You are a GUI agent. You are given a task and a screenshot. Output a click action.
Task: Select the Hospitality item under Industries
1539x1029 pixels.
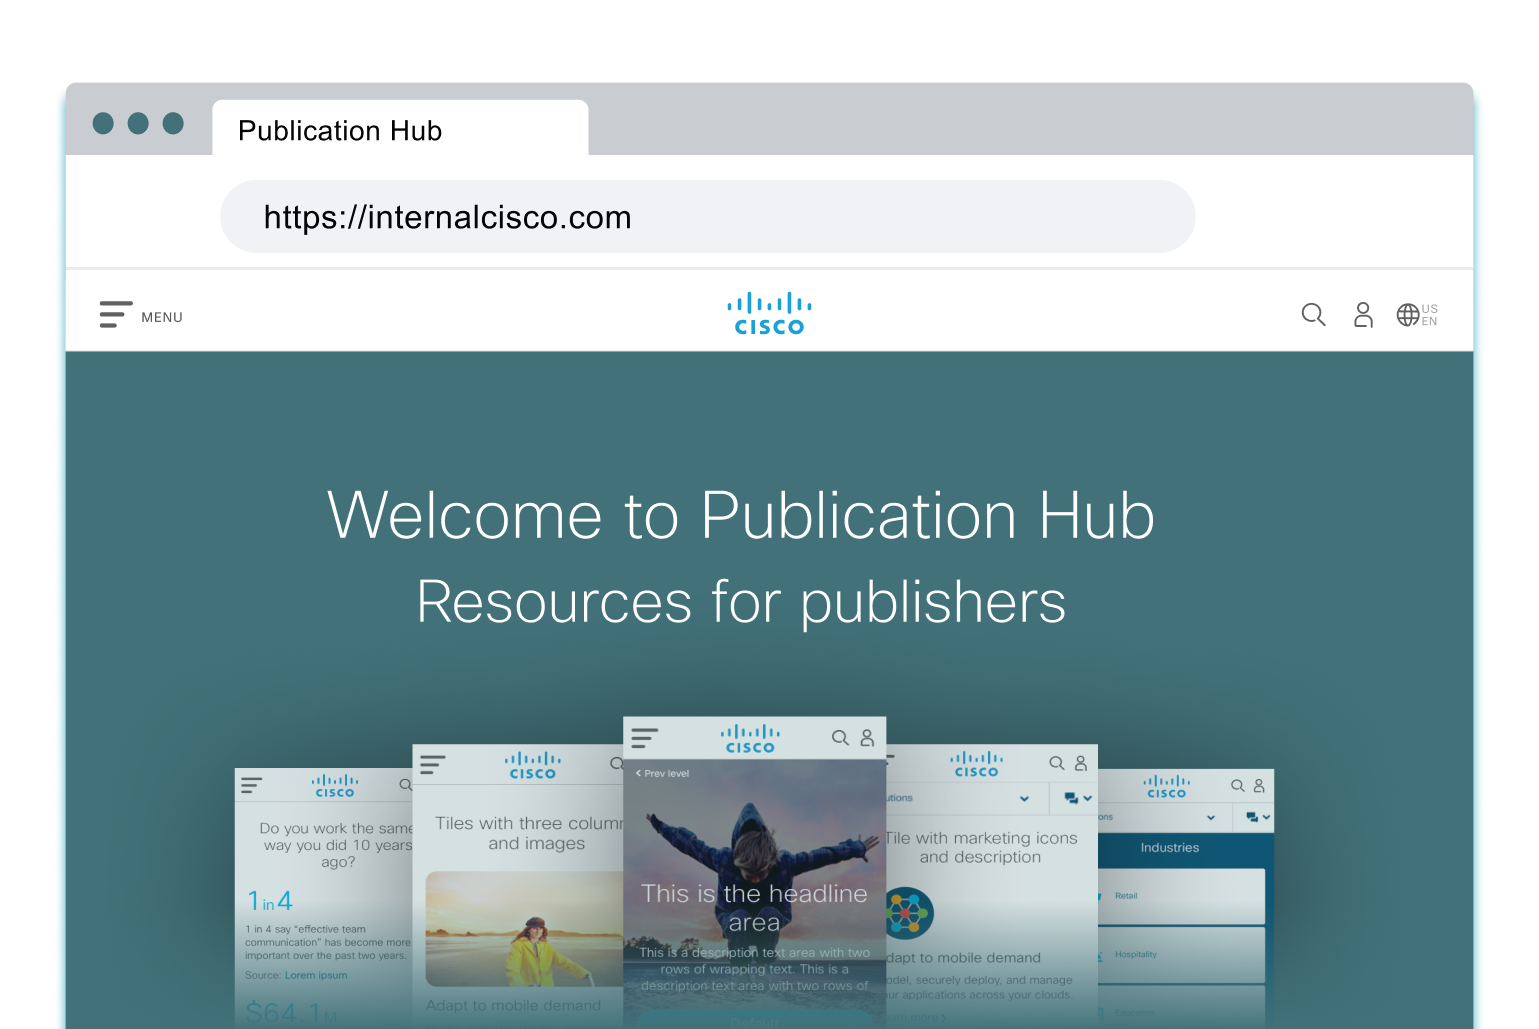(x=1180, y=954)
